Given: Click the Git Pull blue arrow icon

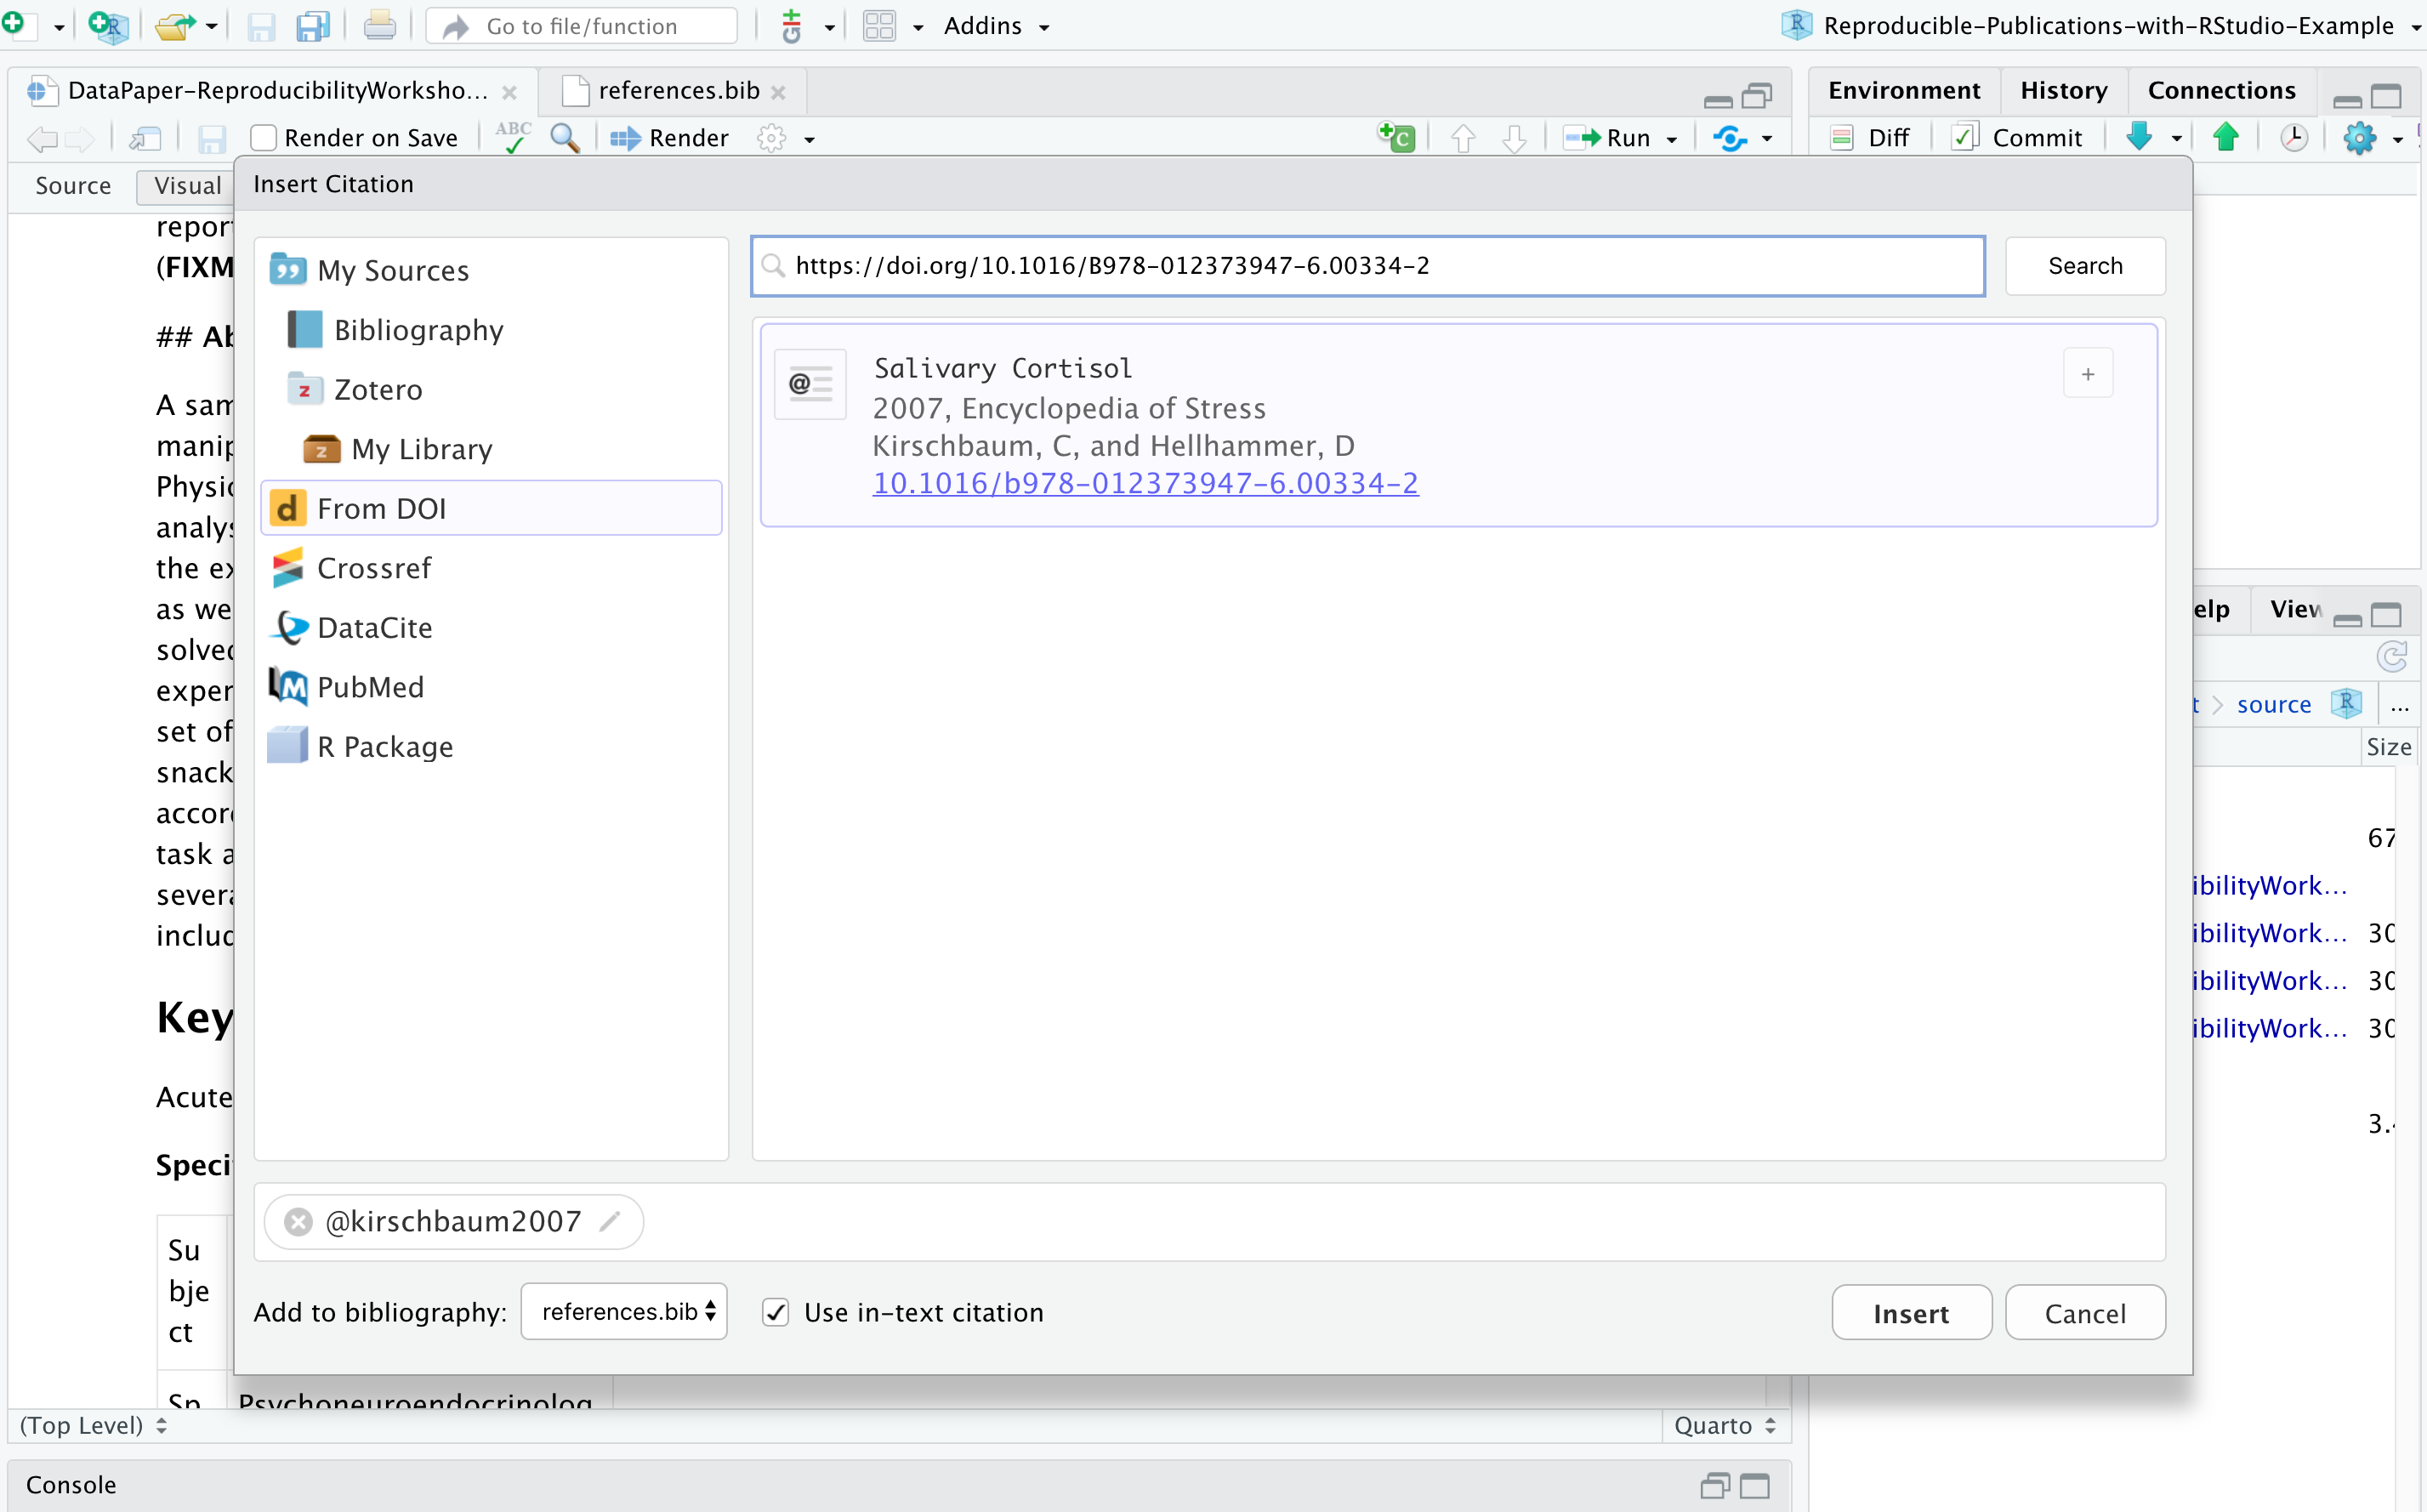Looking at the screenshot, I should [x=2139, y=137].
